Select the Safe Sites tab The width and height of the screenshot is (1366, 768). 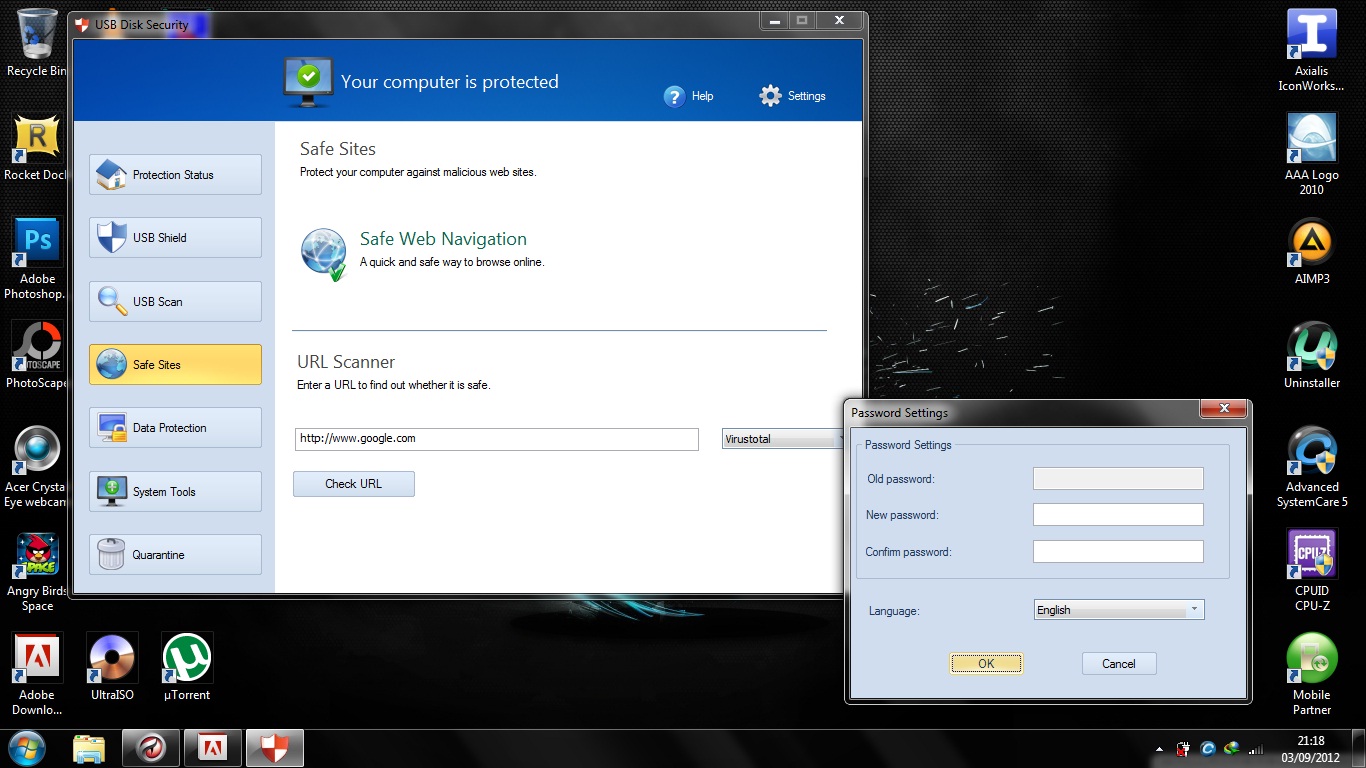[175, 365]
